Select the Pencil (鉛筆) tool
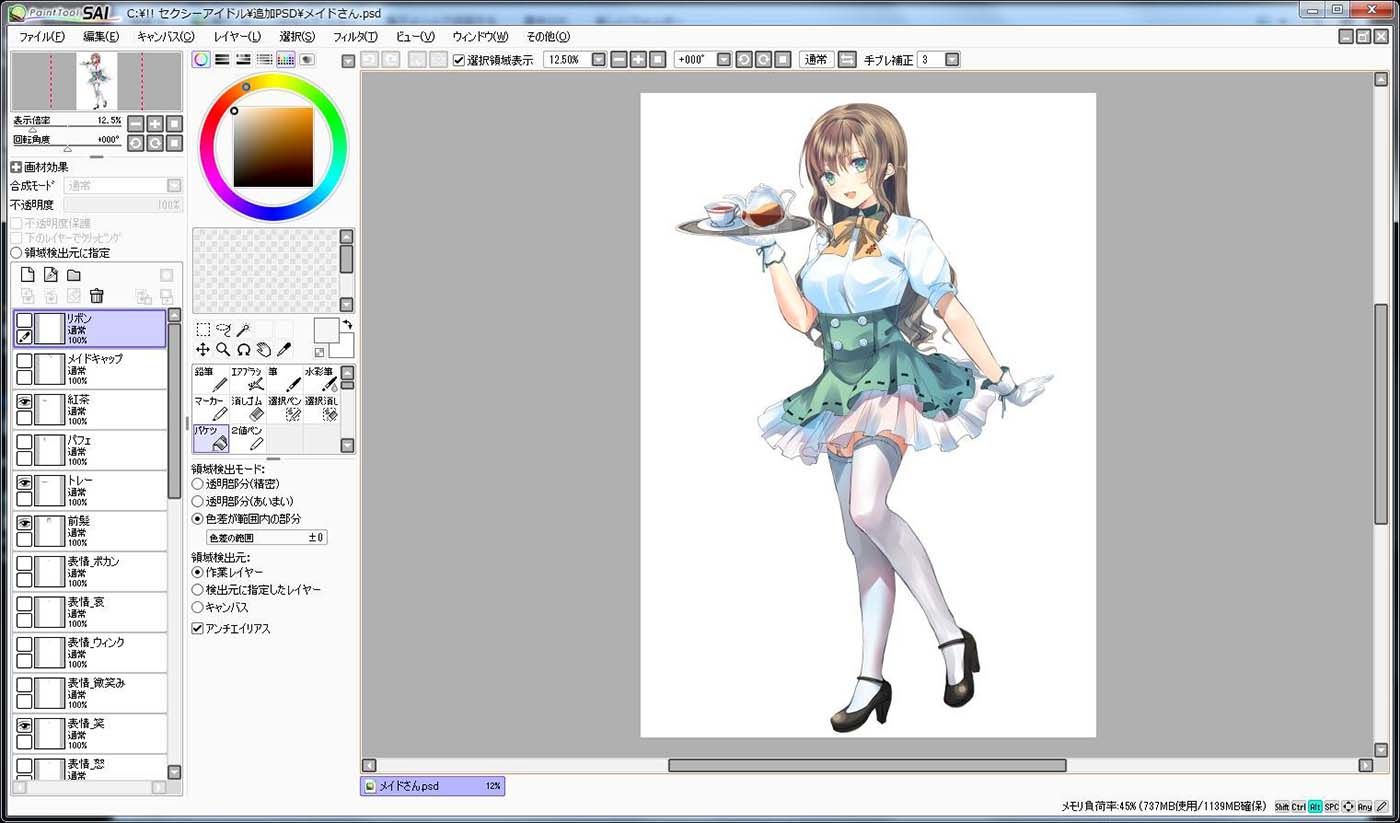 pyautogui.click(x=210, y=379)
